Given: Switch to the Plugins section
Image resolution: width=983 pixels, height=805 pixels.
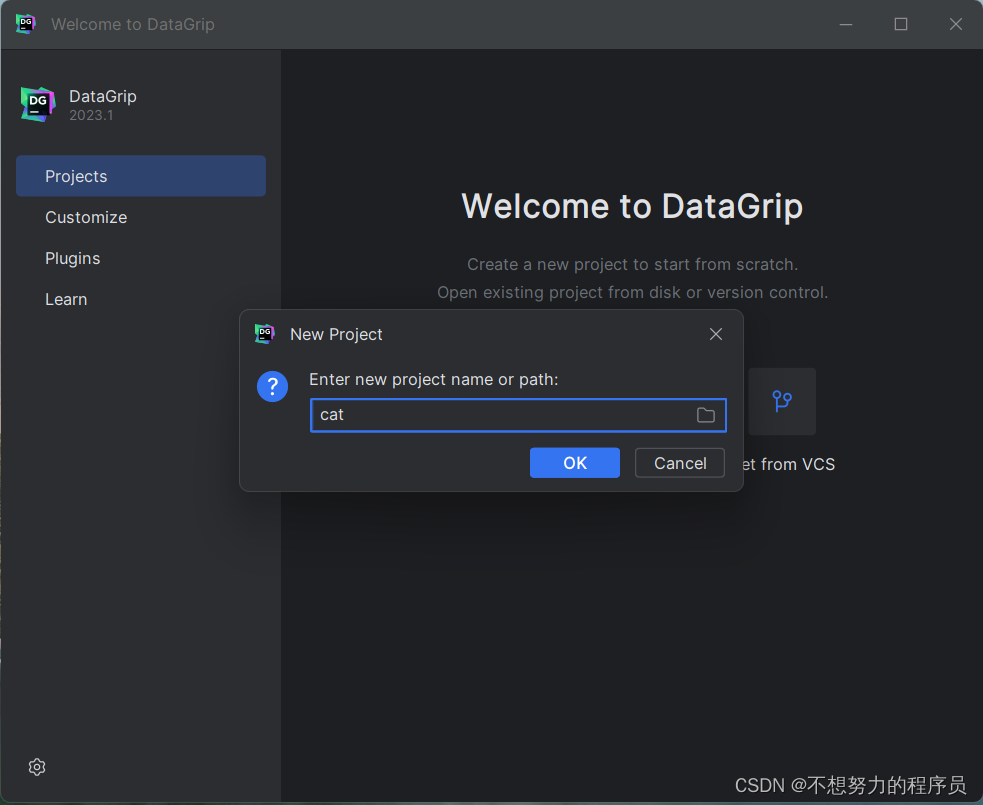Looking at the screenshot, I should (72, 258).
